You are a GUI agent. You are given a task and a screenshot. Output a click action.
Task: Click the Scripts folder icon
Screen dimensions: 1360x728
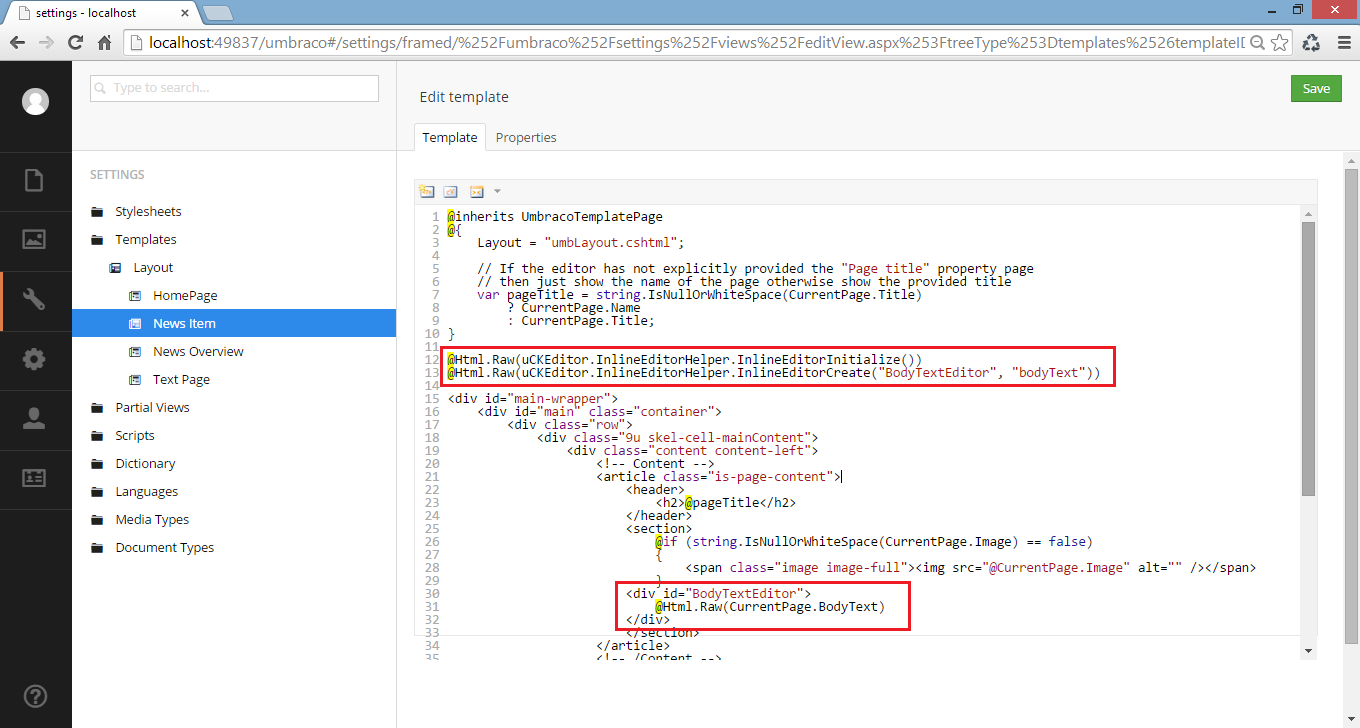tap(97, 436)
